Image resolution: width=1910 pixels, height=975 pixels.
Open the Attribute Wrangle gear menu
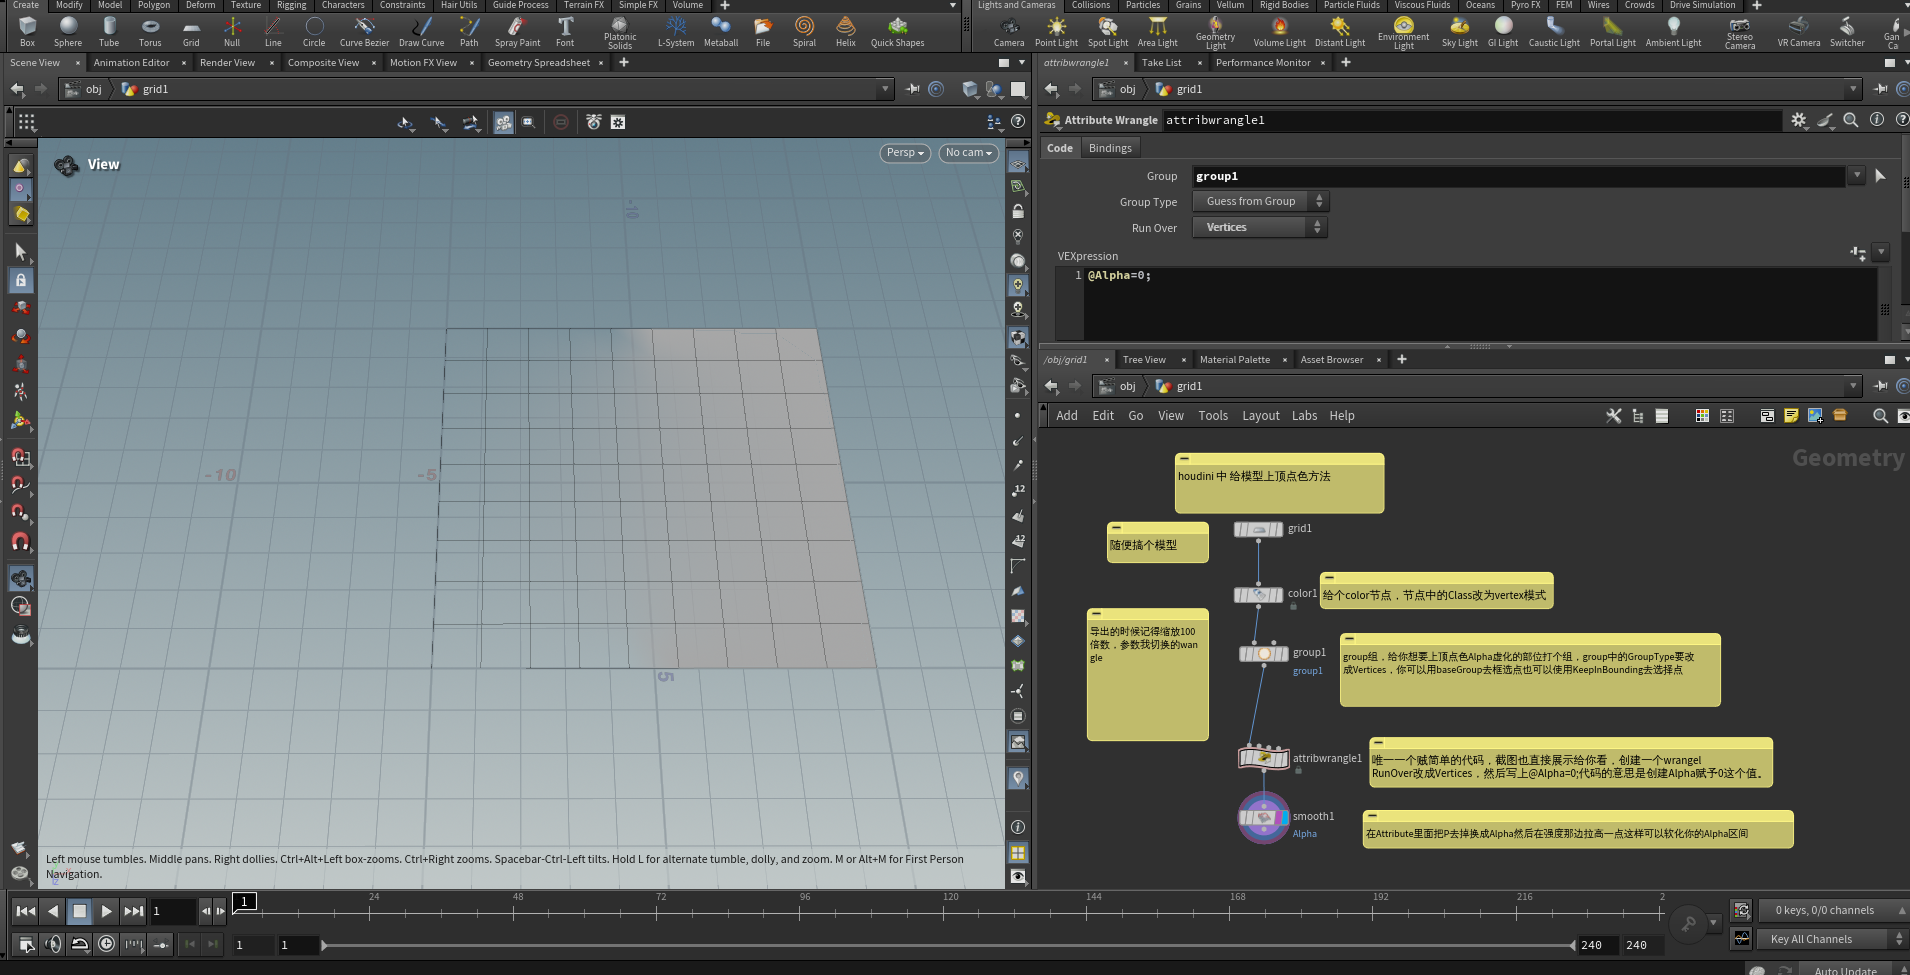click(x=1798, y=120)
